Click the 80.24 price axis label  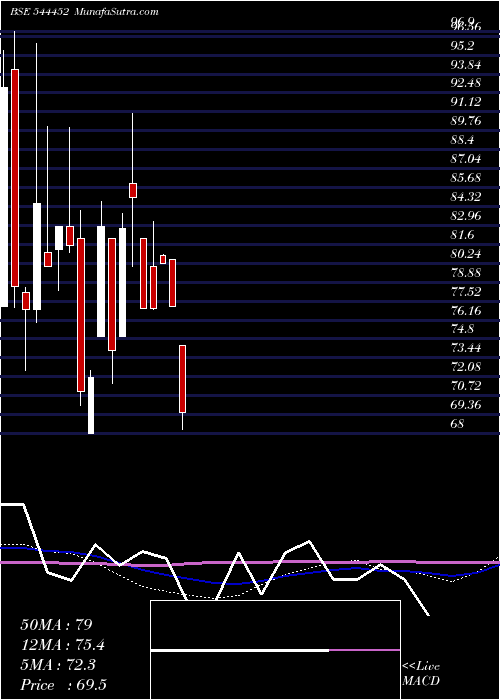[465, 254]
